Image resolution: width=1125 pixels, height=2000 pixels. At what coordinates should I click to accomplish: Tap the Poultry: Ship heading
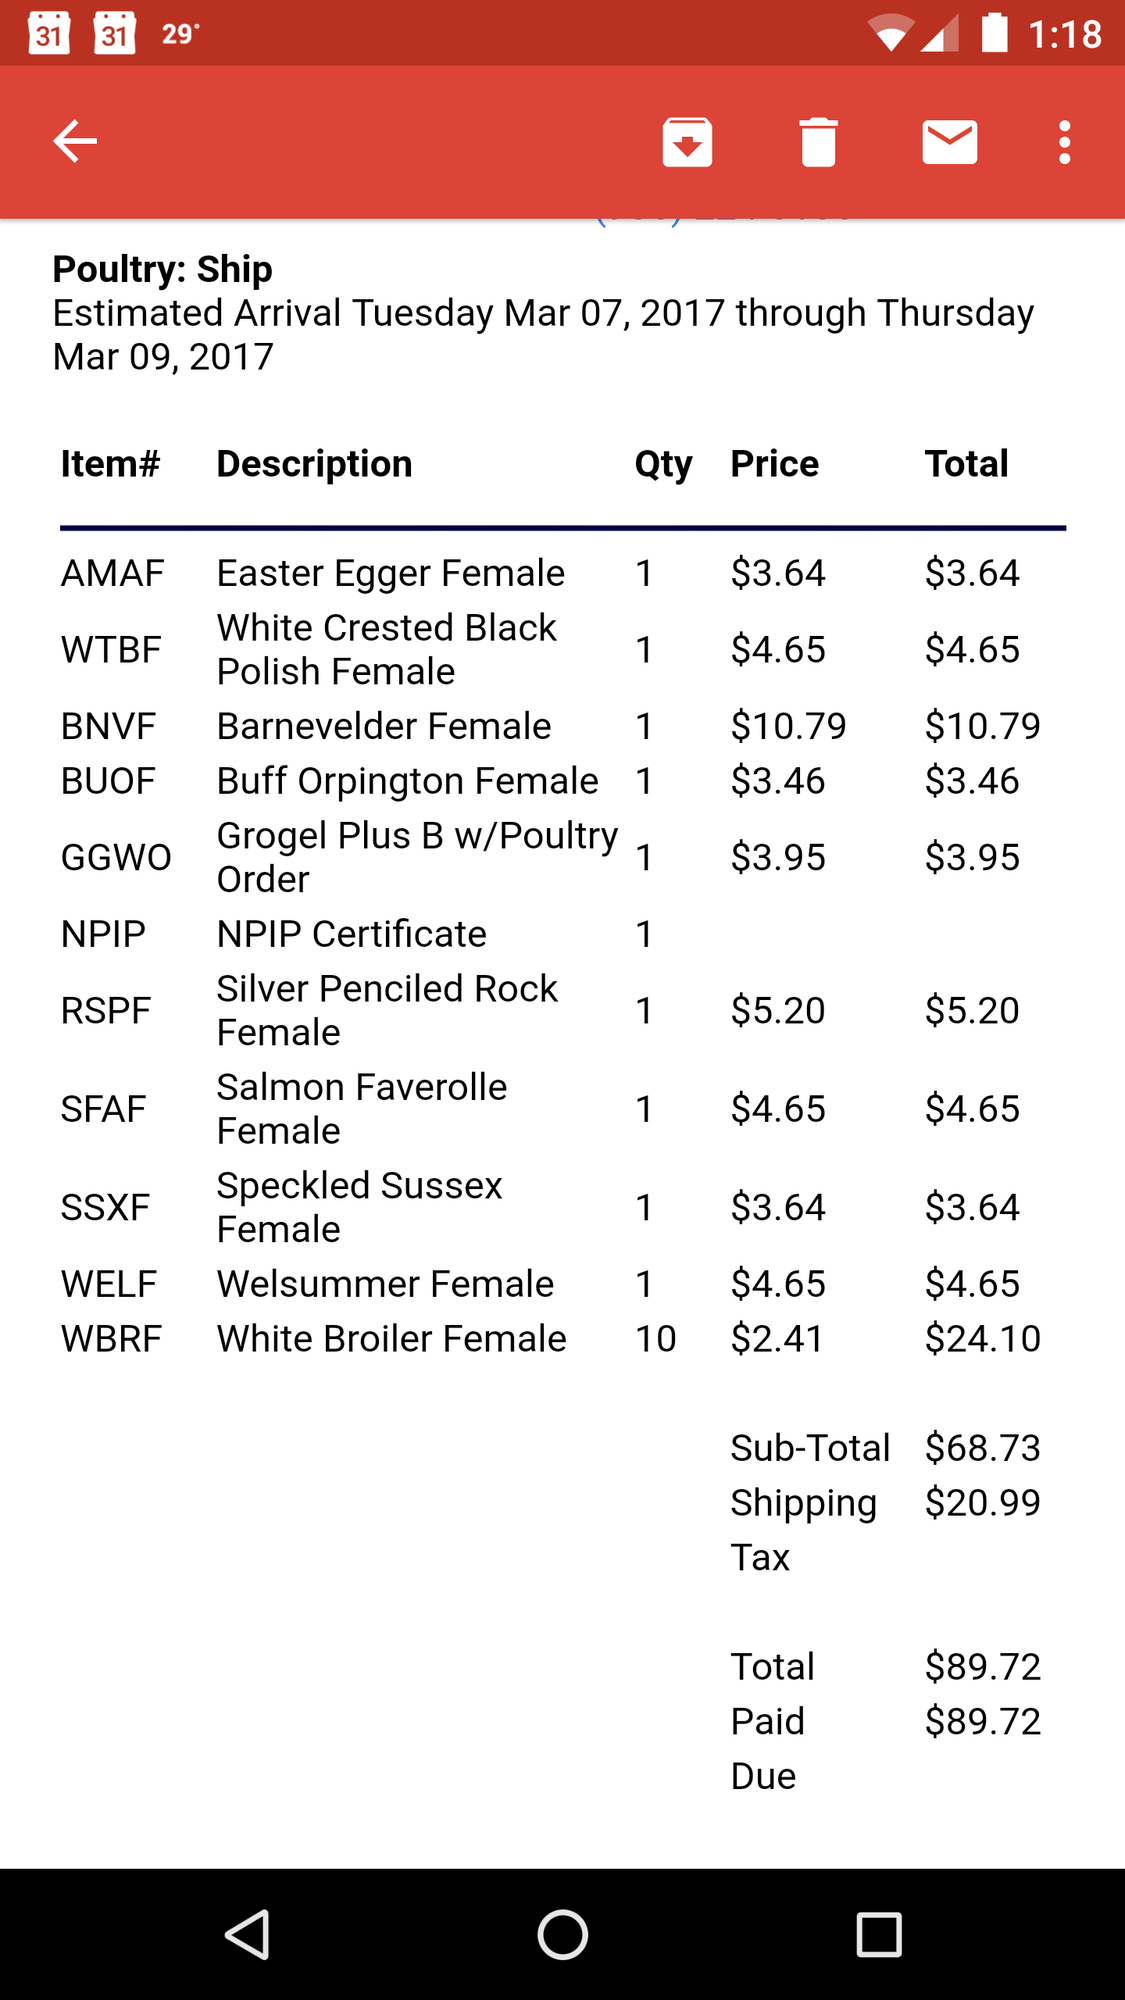coord(162,269)
